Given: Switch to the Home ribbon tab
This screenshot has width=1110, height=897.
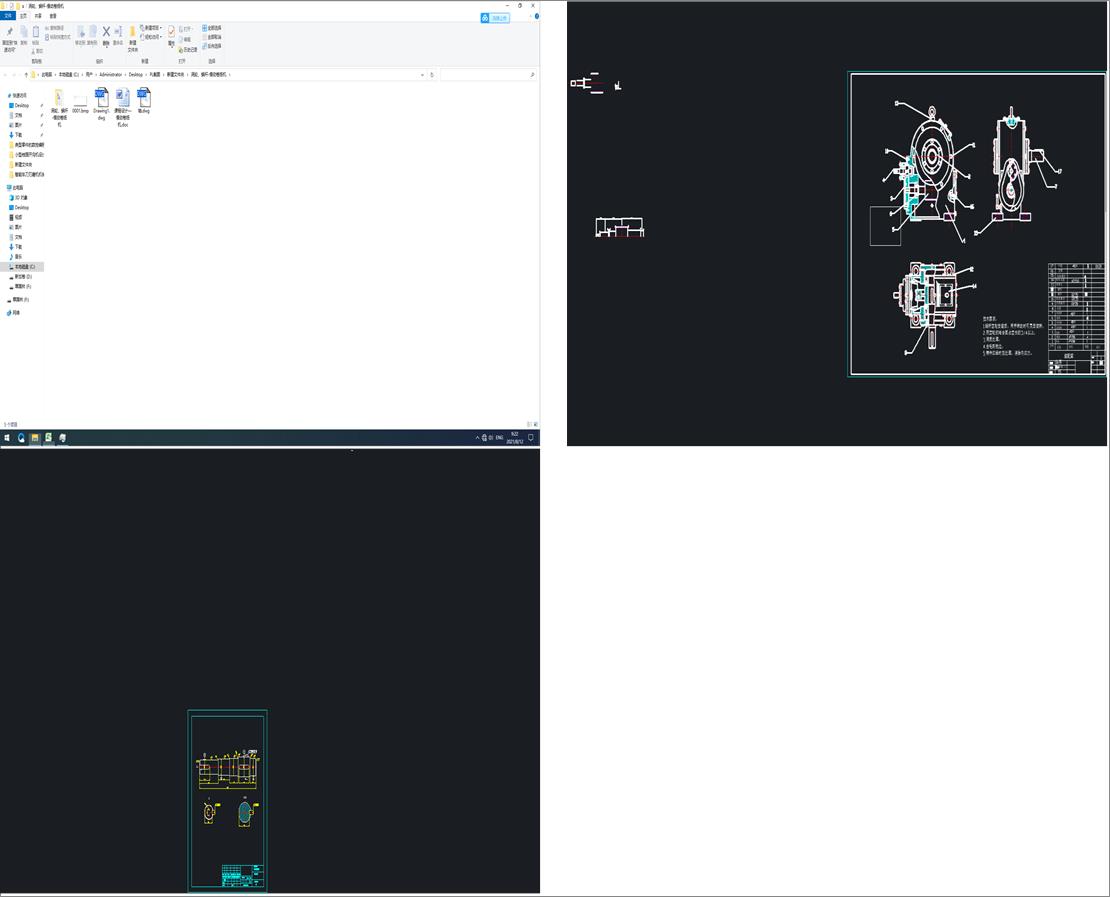Looking at the screenshot, I should tap(23, 16).
